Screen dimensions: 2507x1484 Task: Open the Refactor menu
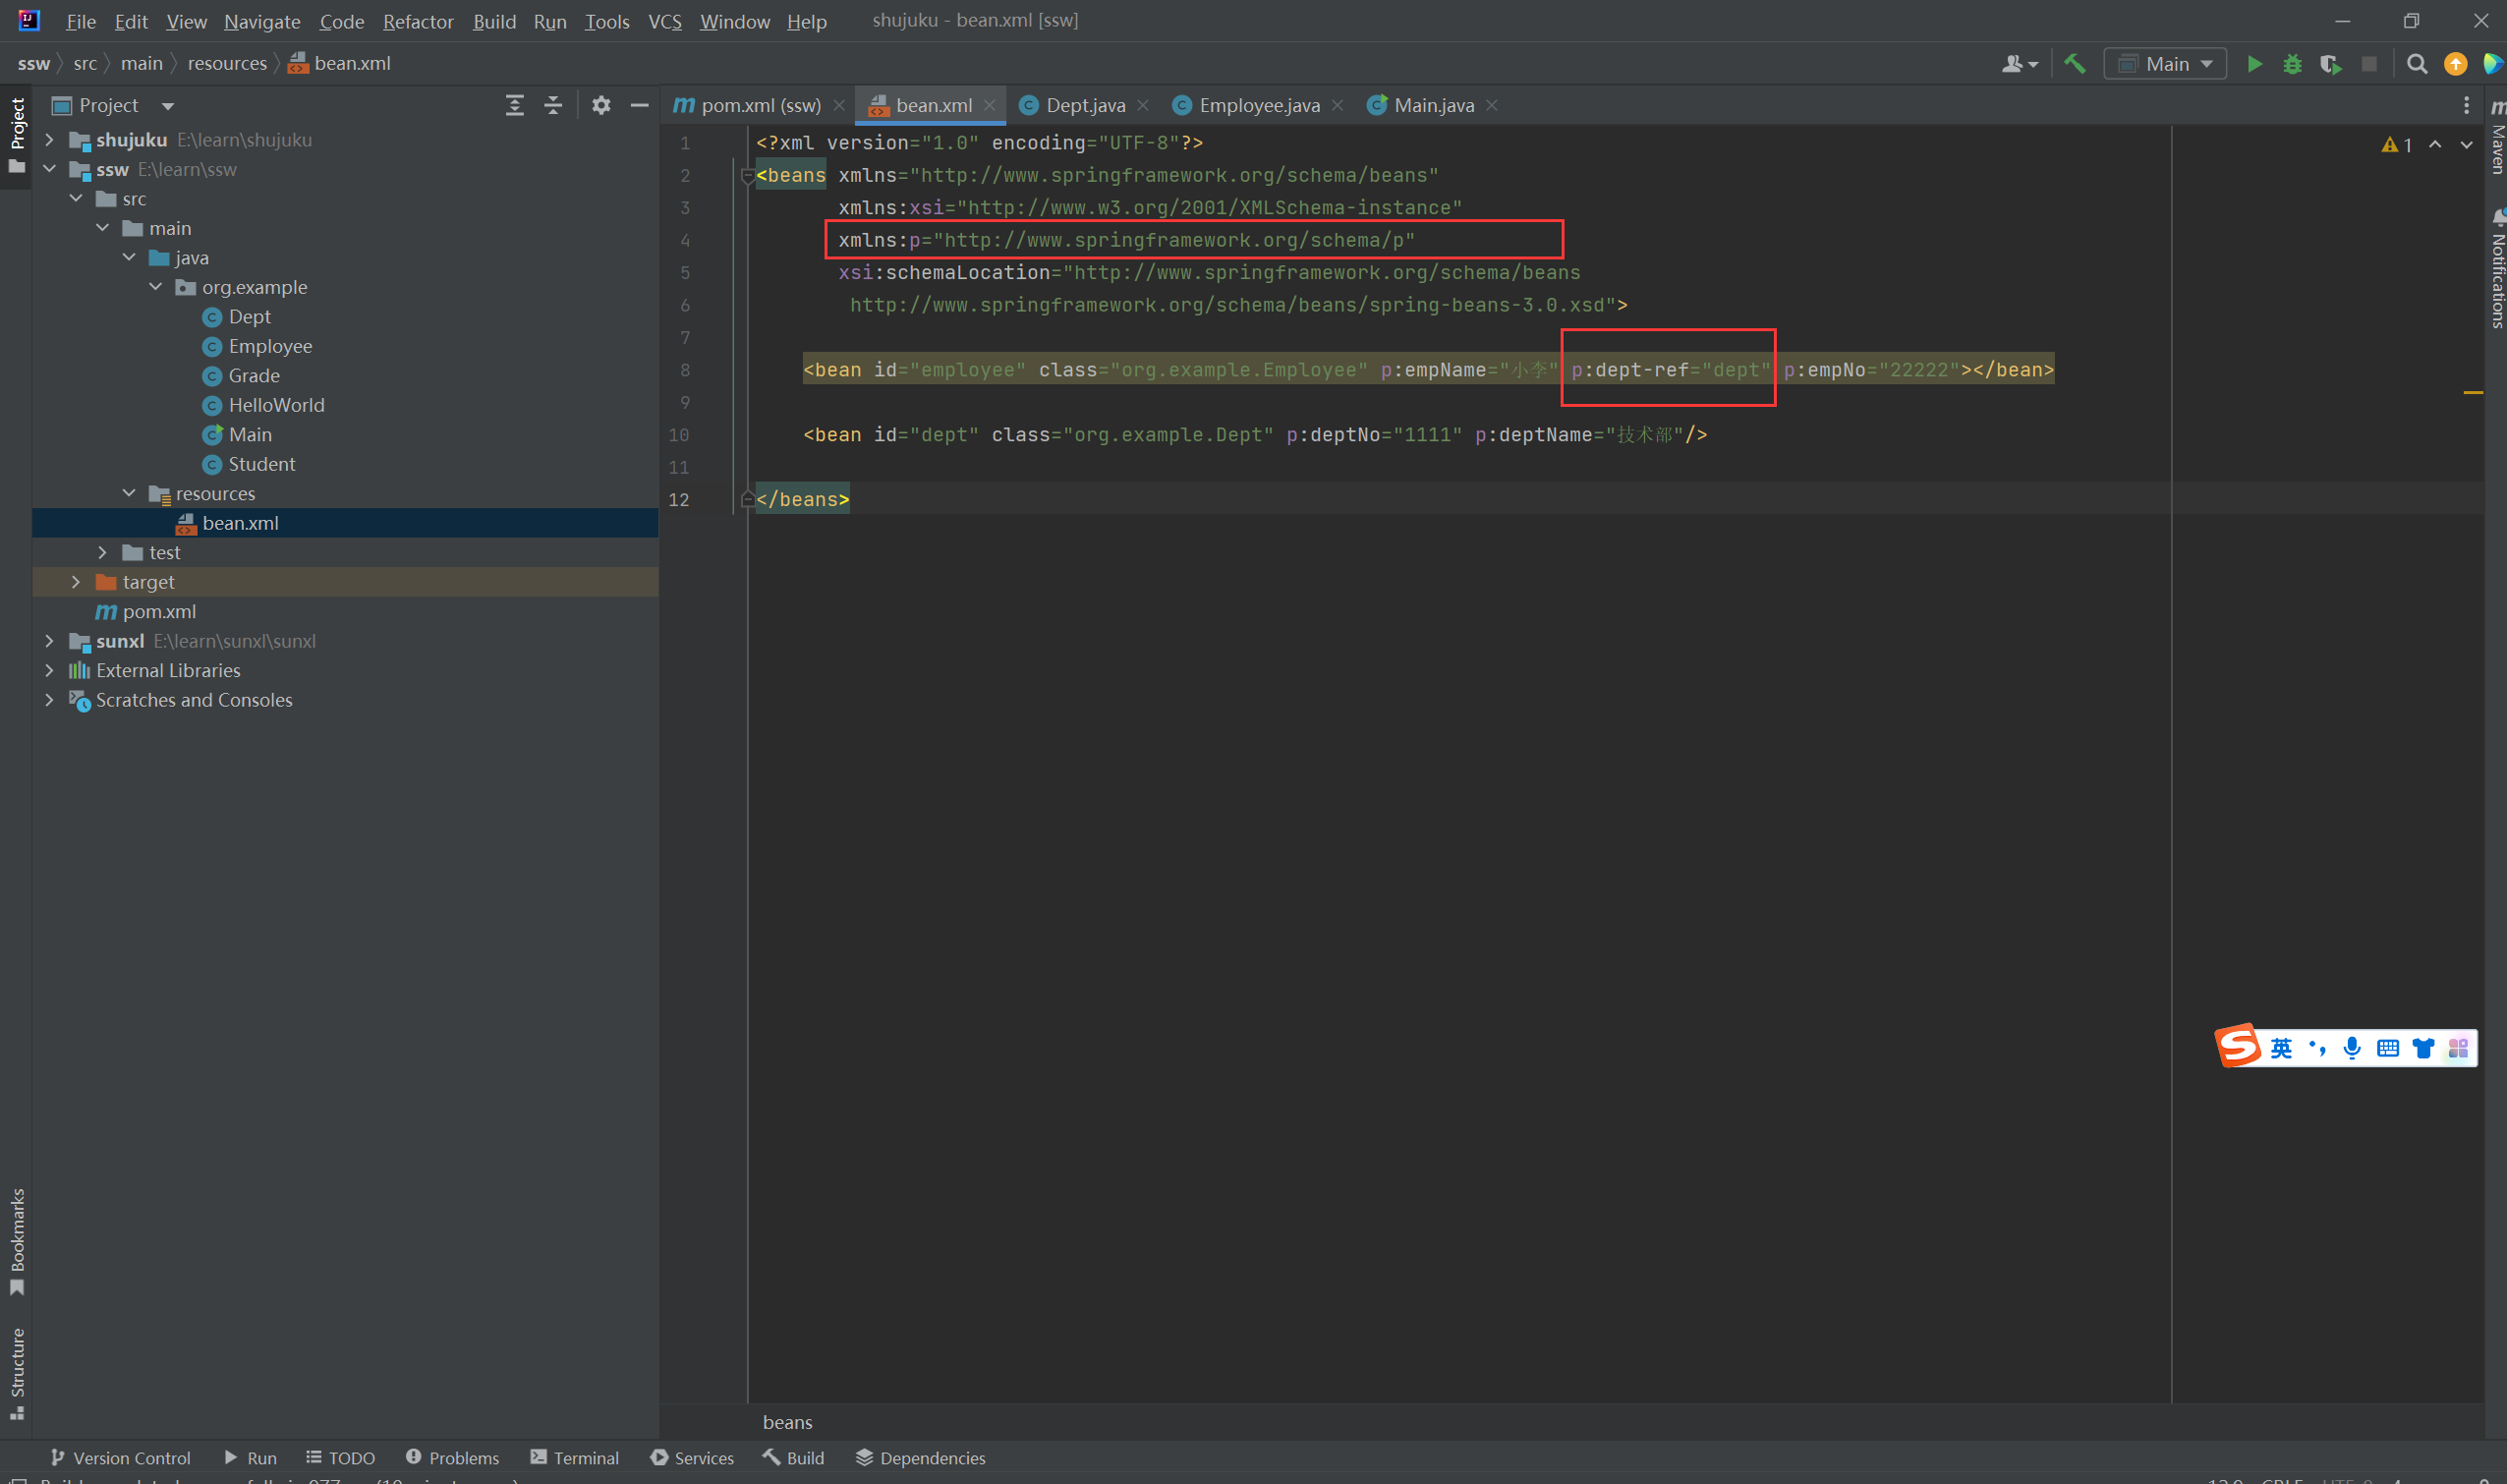pos(417,21)
